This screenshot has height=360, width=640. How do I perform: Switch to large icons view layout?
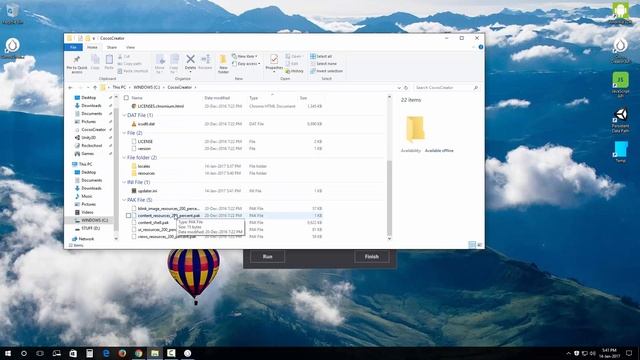(x=480, y=245)
